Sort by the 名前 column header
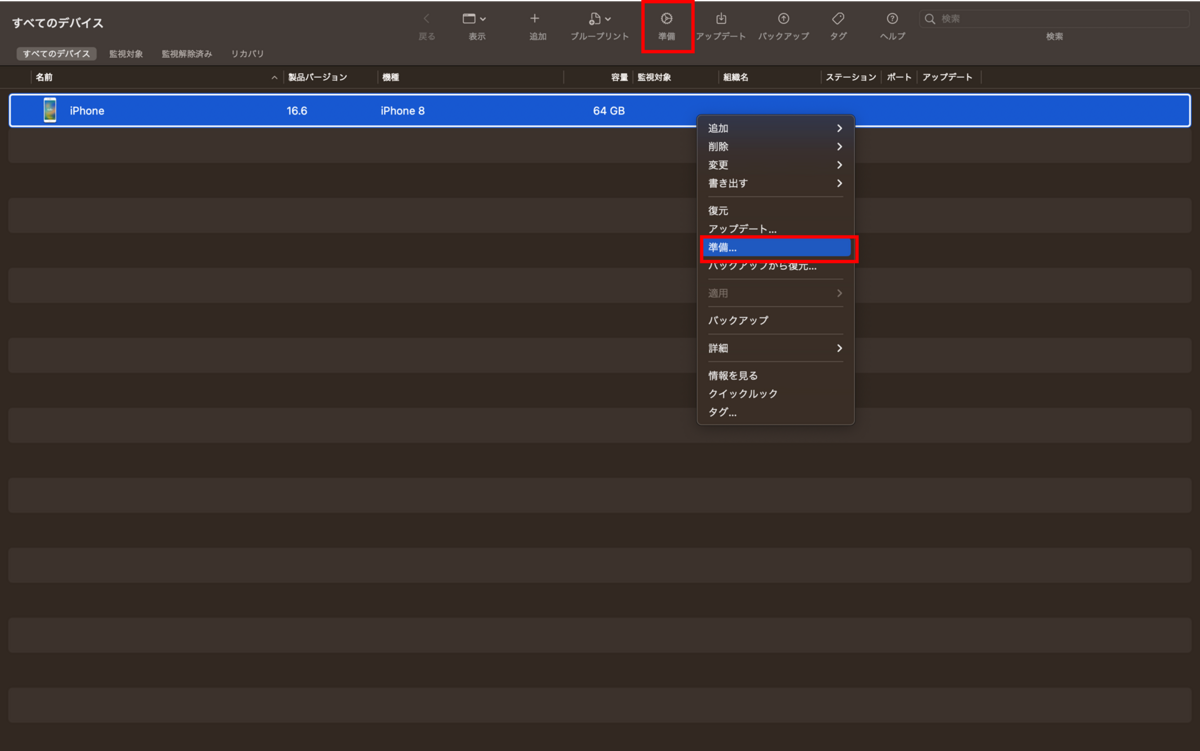The image size is (1200, 751). [45, 77]
